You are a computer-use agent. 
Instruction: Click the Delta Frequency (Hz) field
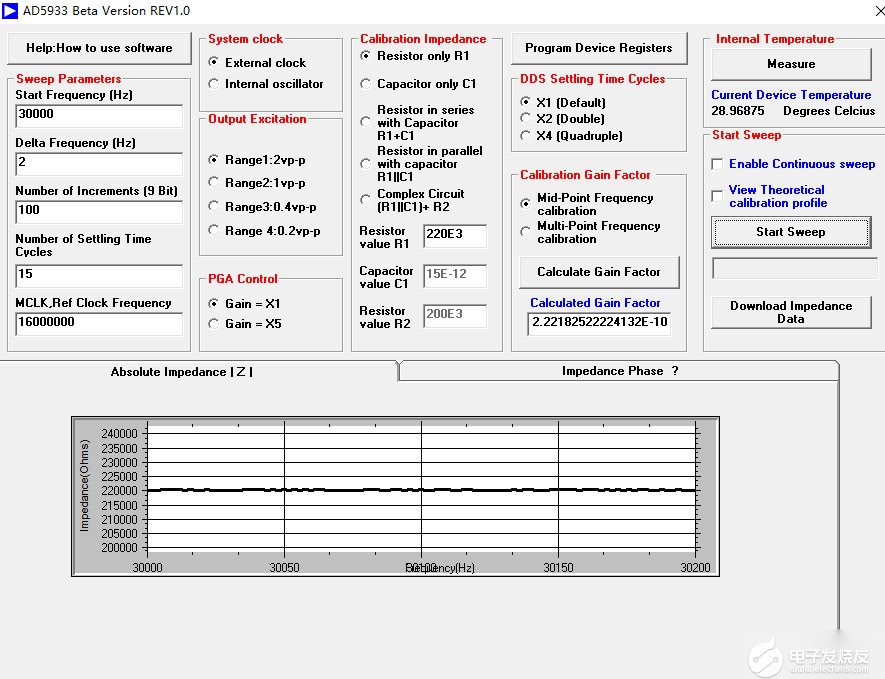coord(99,164)
